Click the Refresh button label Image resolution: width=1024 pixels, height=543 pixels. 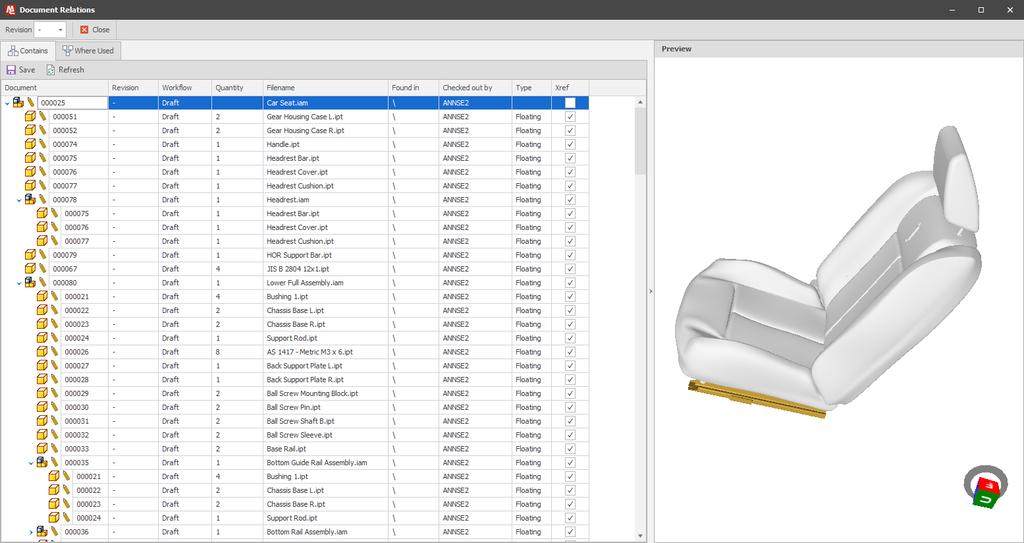[x=71, y=70]
